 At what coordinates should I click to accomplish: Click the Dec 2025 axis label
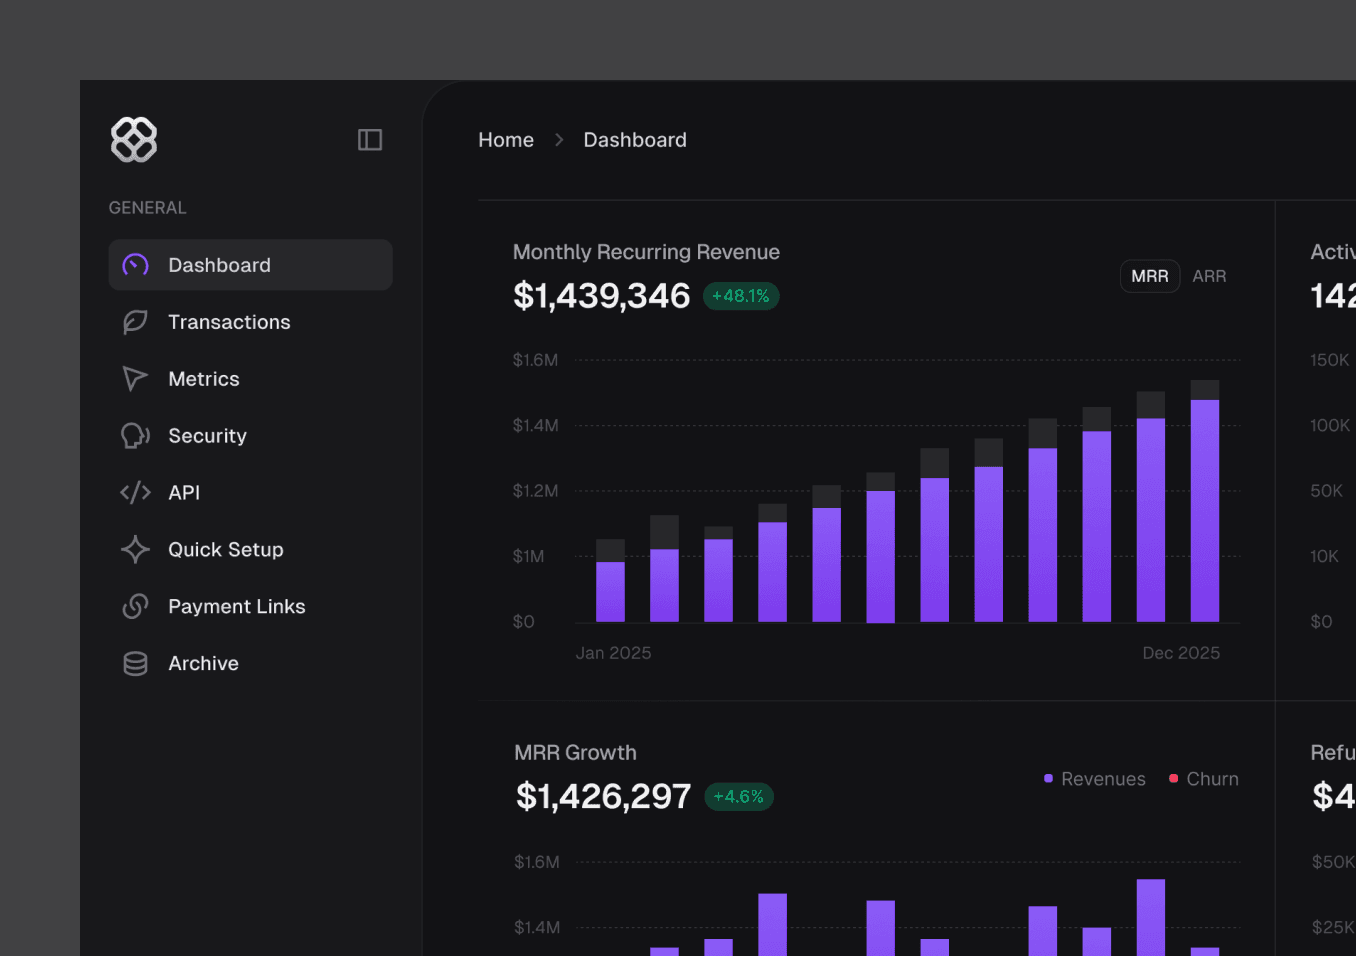pos(1181,653)
